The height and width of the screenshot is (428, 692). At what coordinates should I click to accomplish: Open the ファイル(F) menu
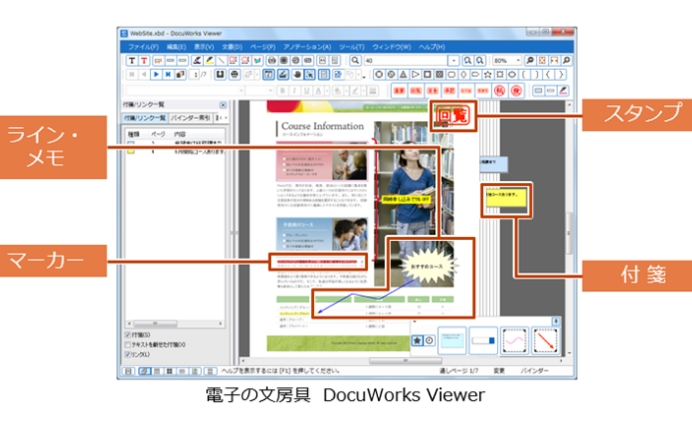coord(143,47)
